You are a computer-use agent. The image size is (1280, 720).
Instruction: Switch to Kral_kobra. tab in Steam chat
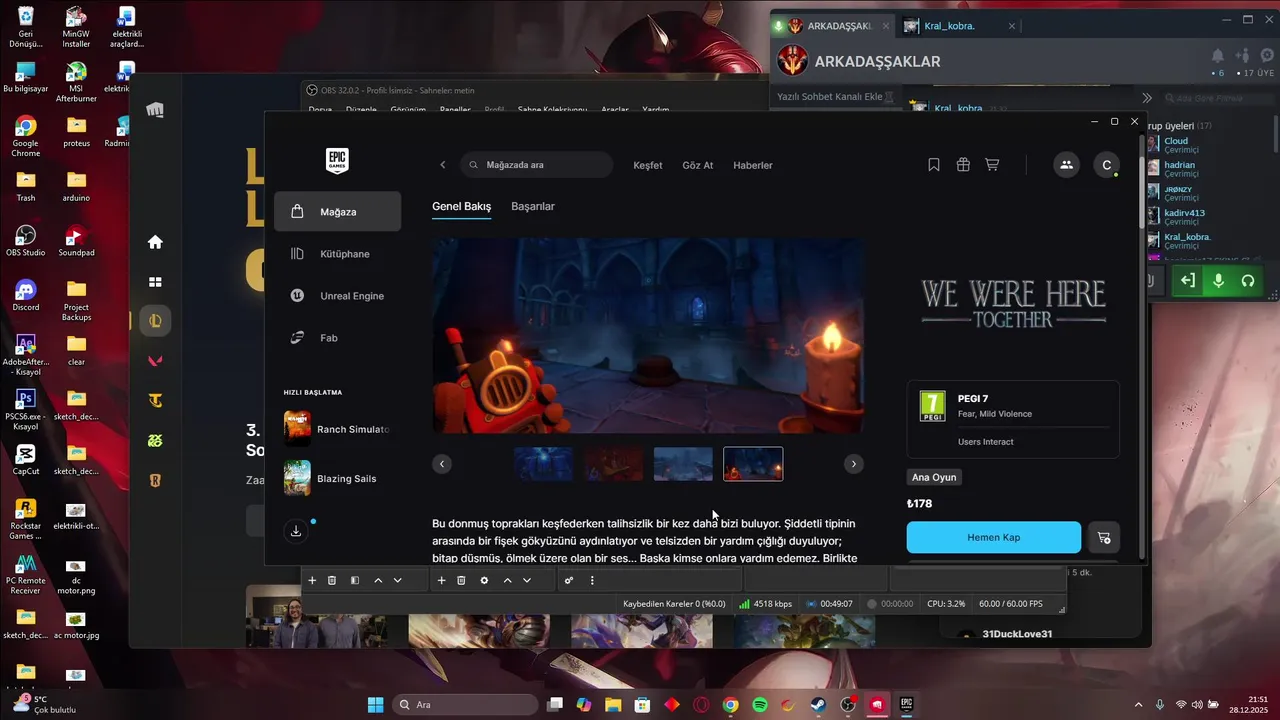point(959,26)
